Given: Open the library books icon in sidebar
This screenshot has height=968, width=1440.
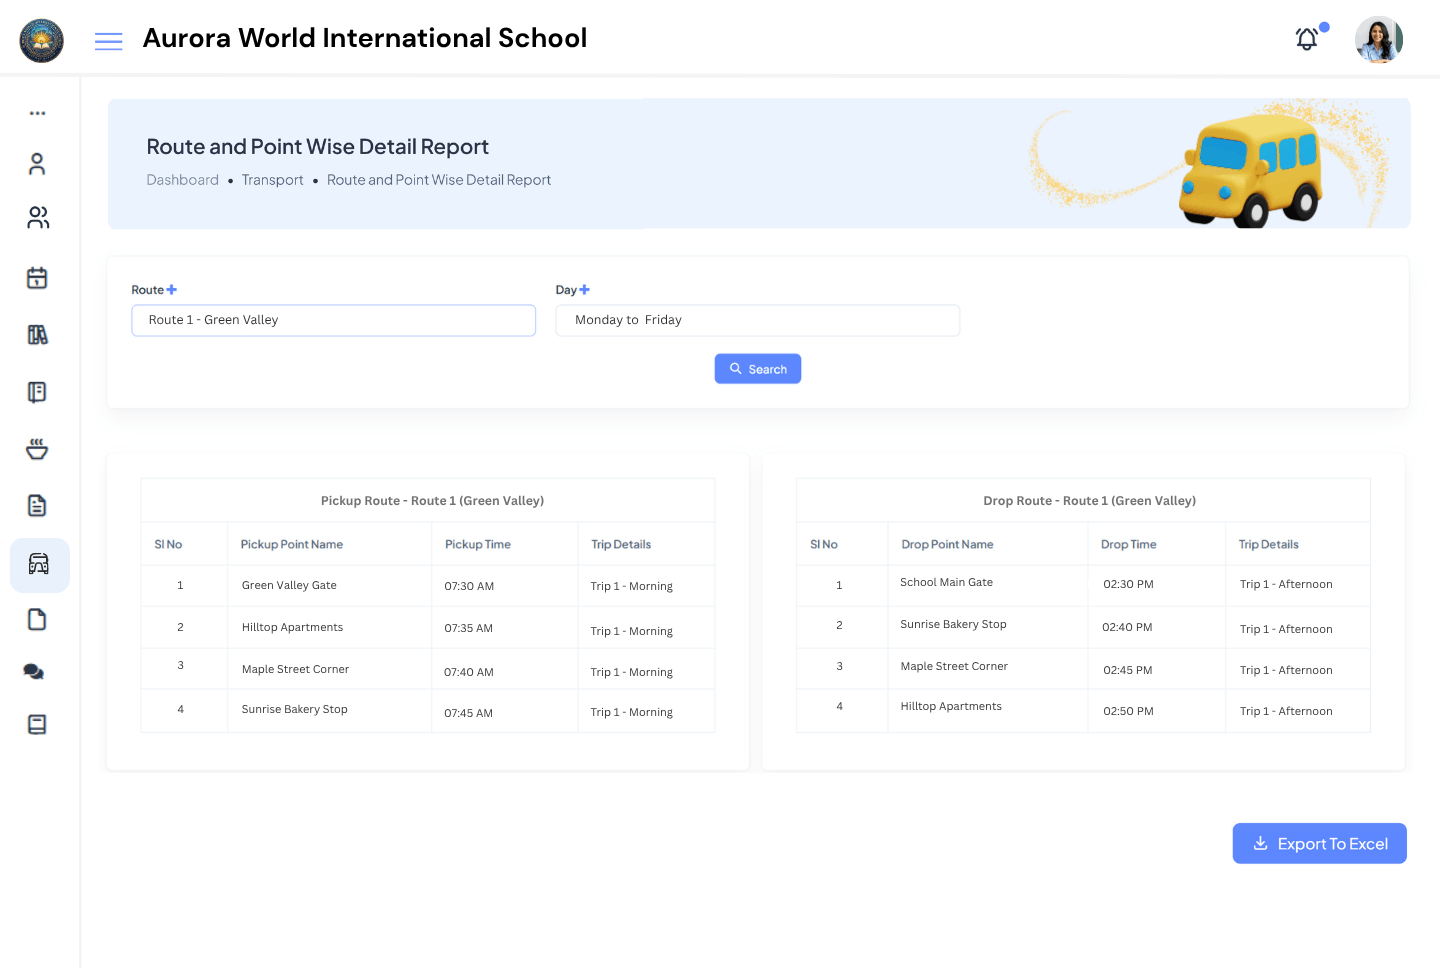Looking at the screenshot, I should pyautogui.click(x=37, y=335).
